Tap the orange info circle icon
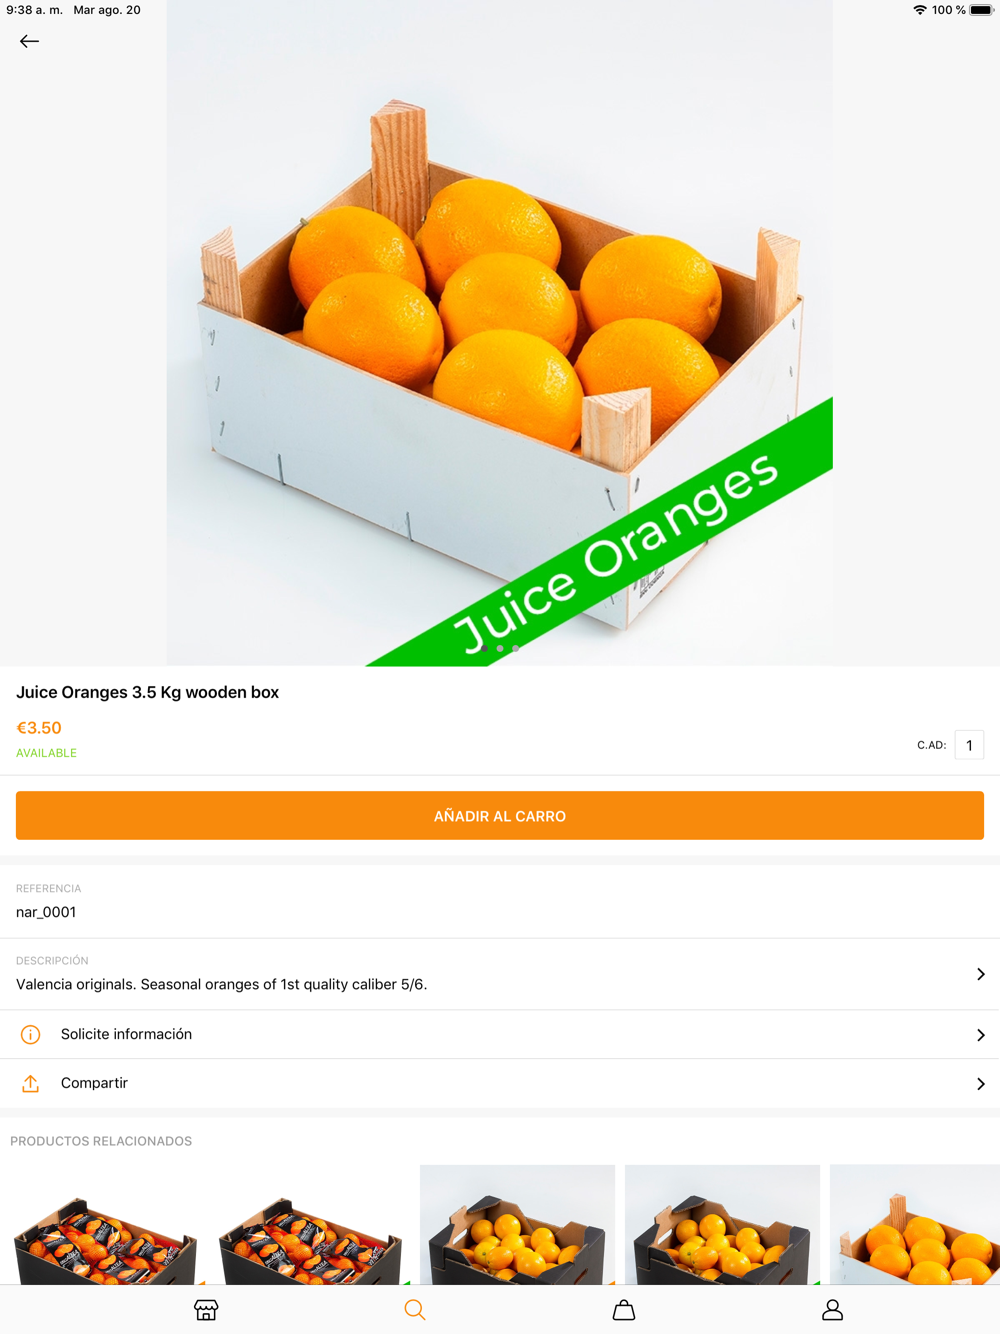 coord(31,1035)
